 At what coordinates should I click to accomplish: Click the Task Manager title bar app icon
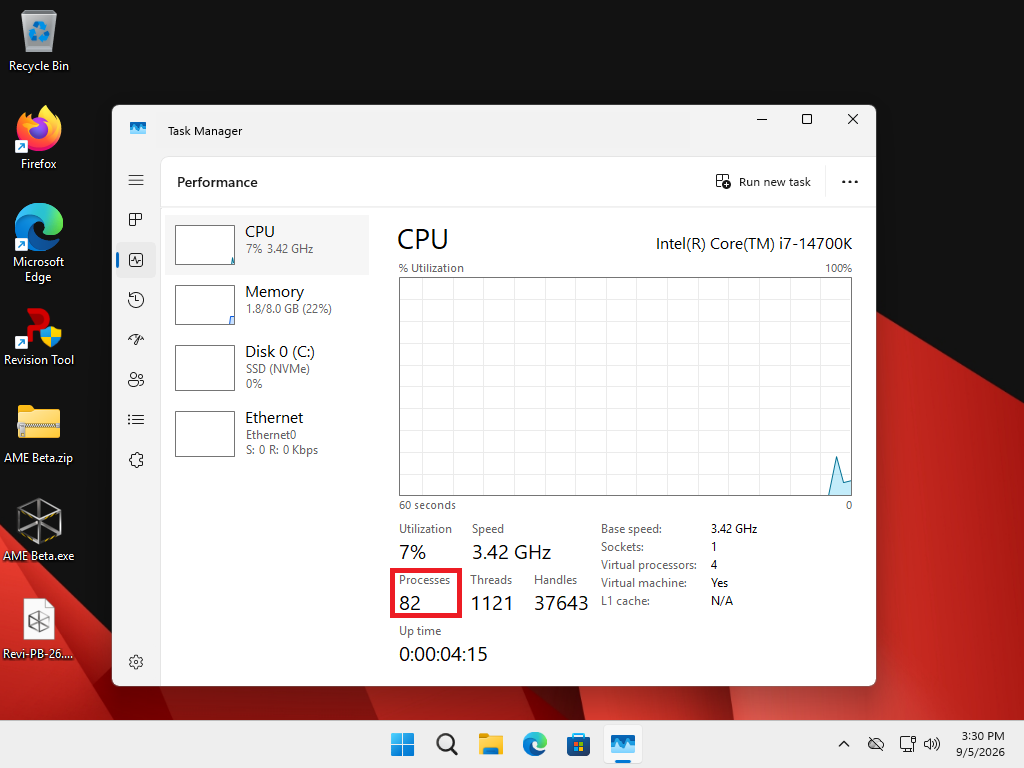point(138,129)
